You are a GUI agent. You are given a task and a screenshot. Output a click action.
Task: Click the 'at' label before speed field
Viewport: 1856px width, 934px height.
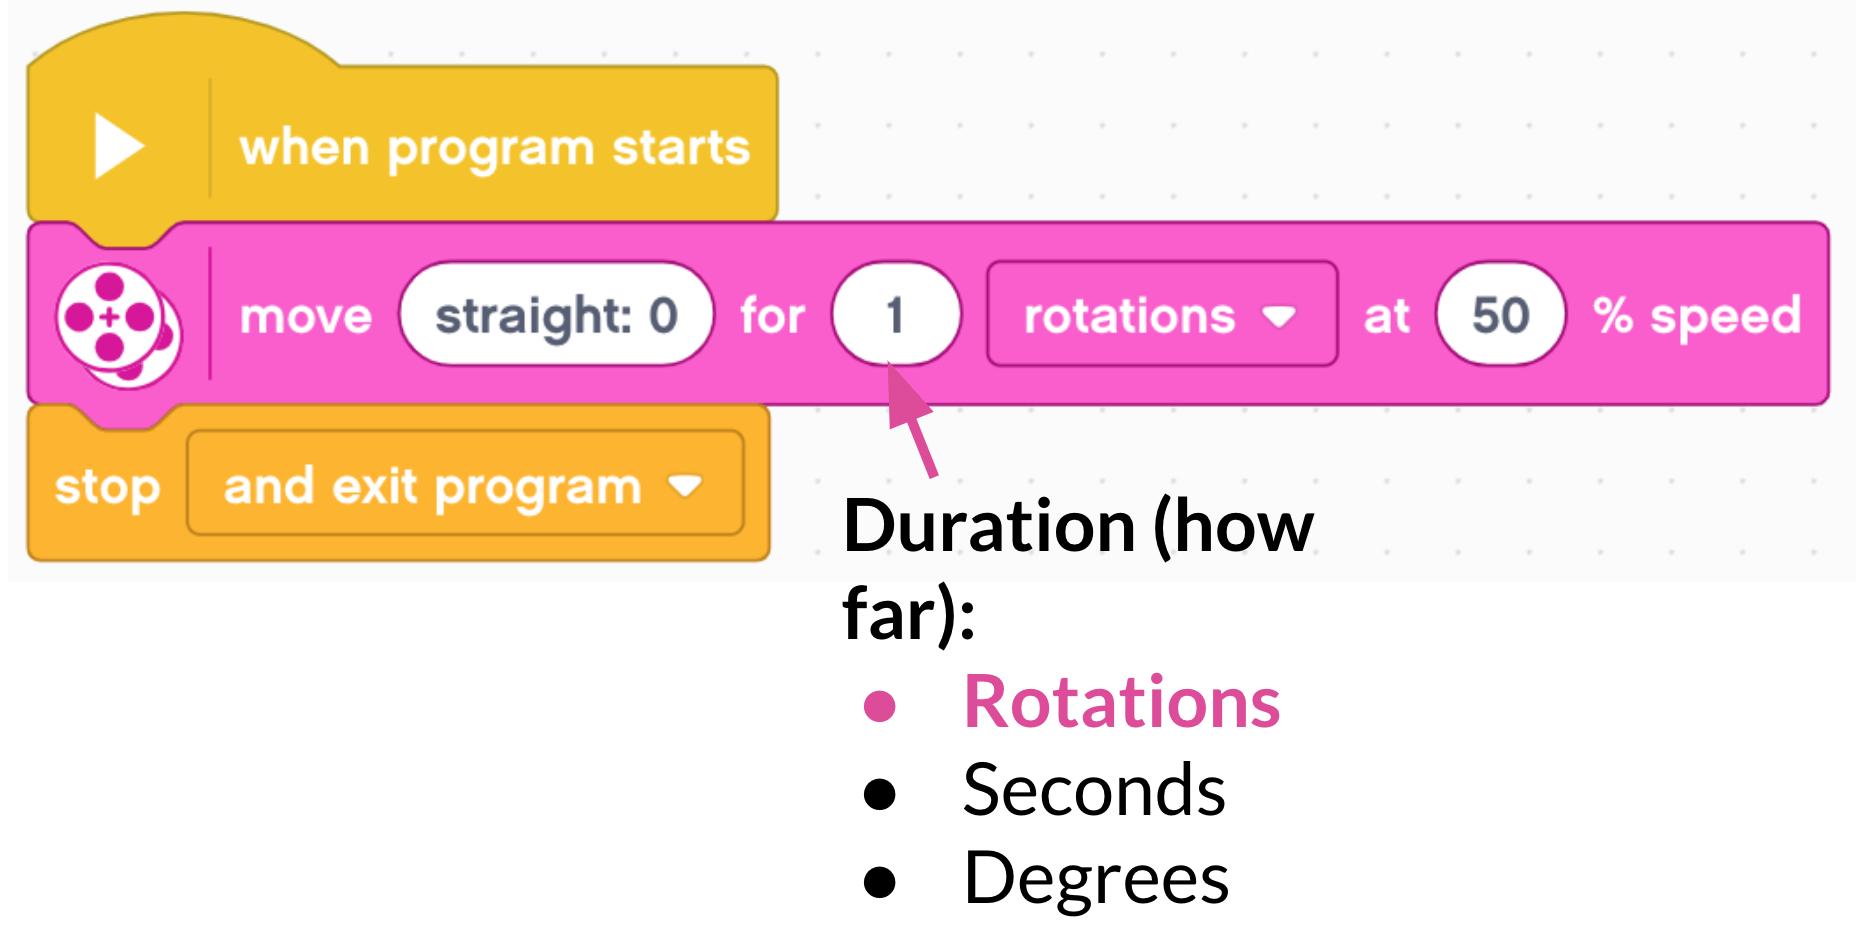click(x=1386, y=316)
